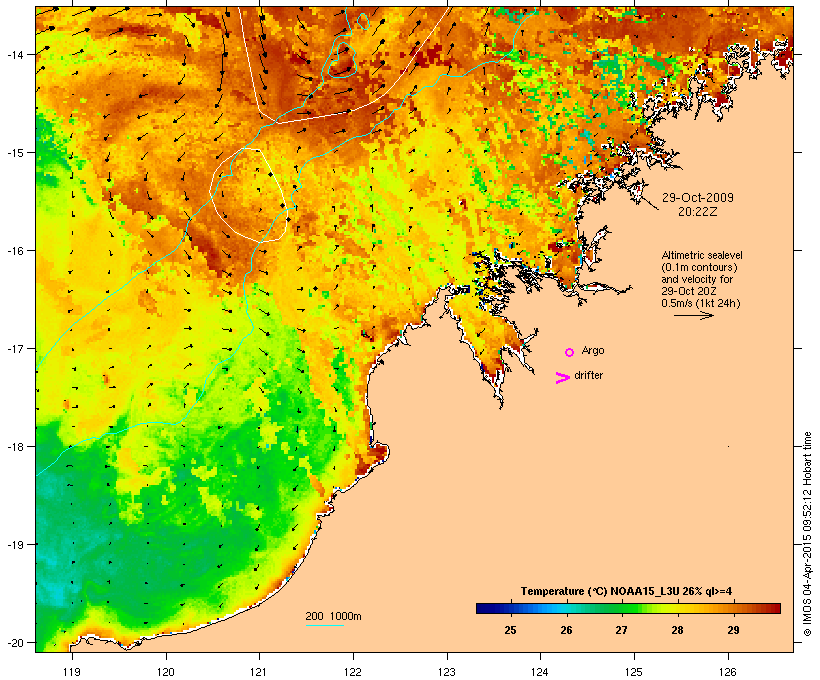Click the colorbar value 27
This screenshot has width=820, height=680.
(x=621, y=630)
